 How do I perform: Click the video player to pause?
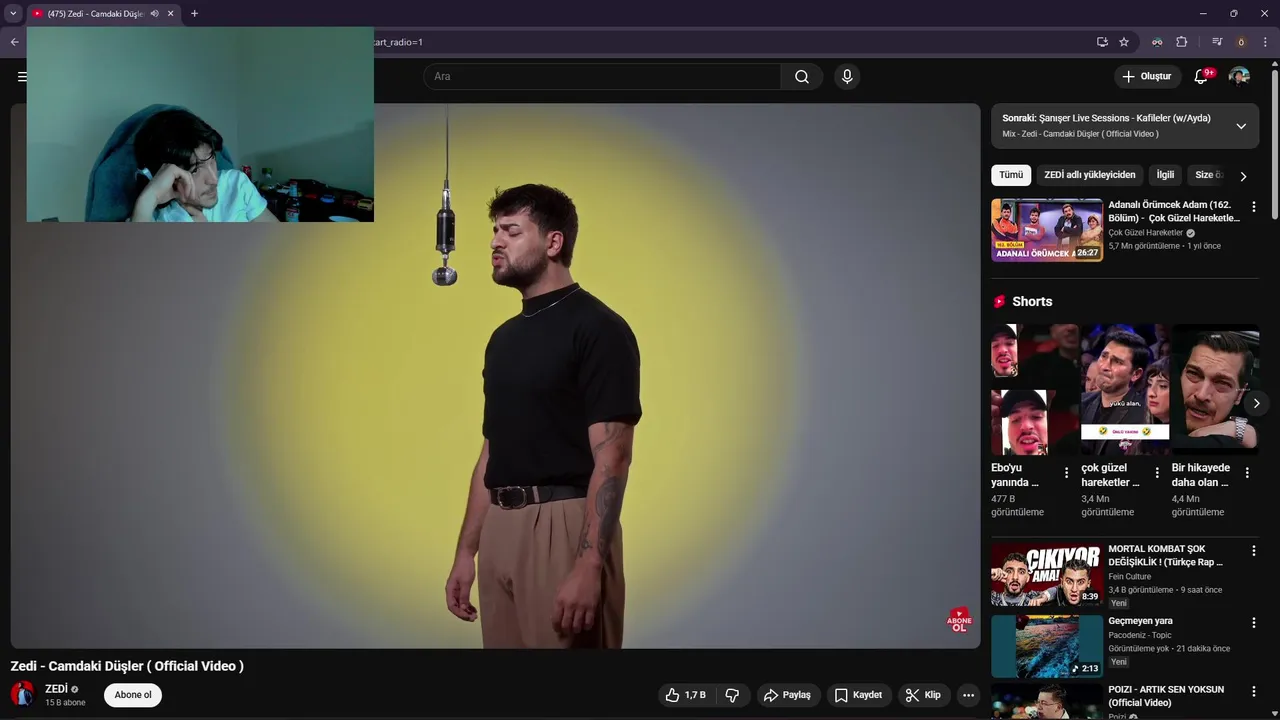point(496,376)
